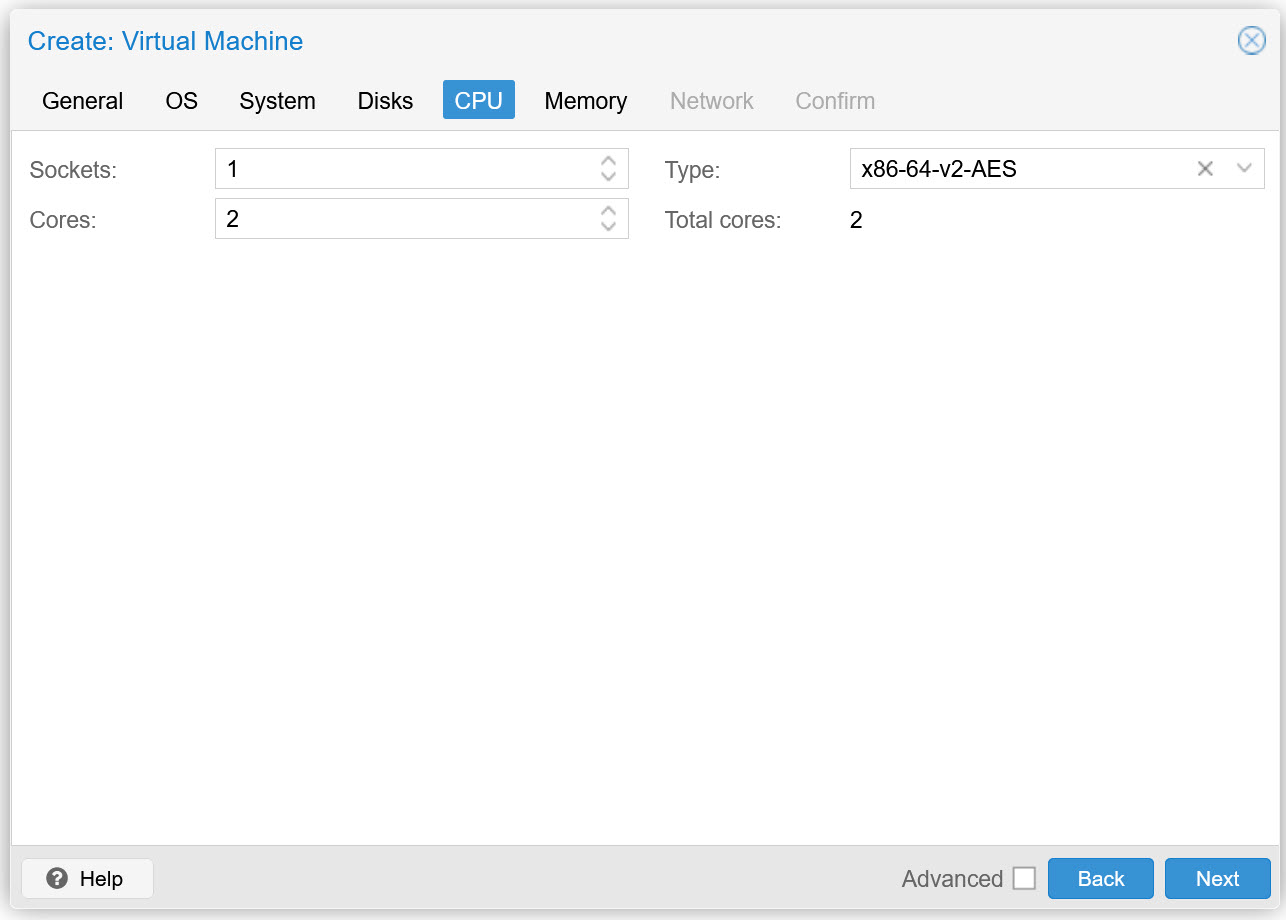Switch to the Memory tab
The image size is (1286, 920).
coord(585,100)
